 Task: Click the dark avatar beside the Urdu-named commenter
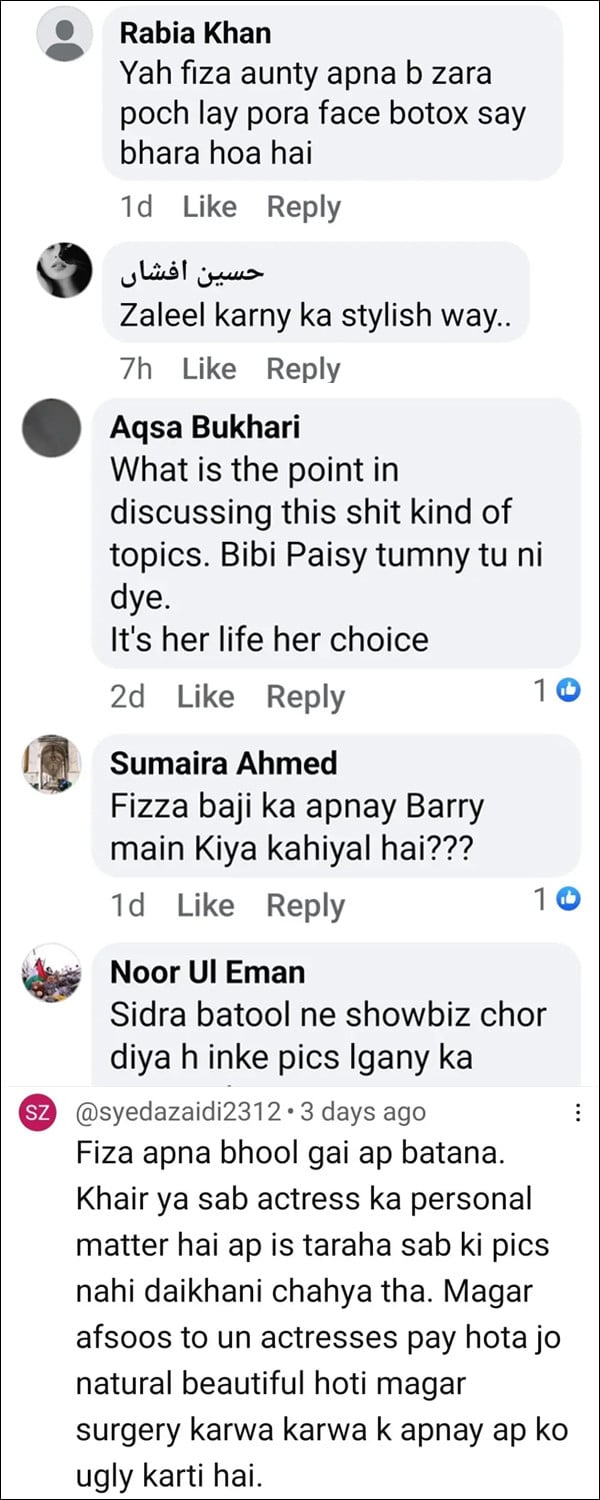click(x=65, y=270)
